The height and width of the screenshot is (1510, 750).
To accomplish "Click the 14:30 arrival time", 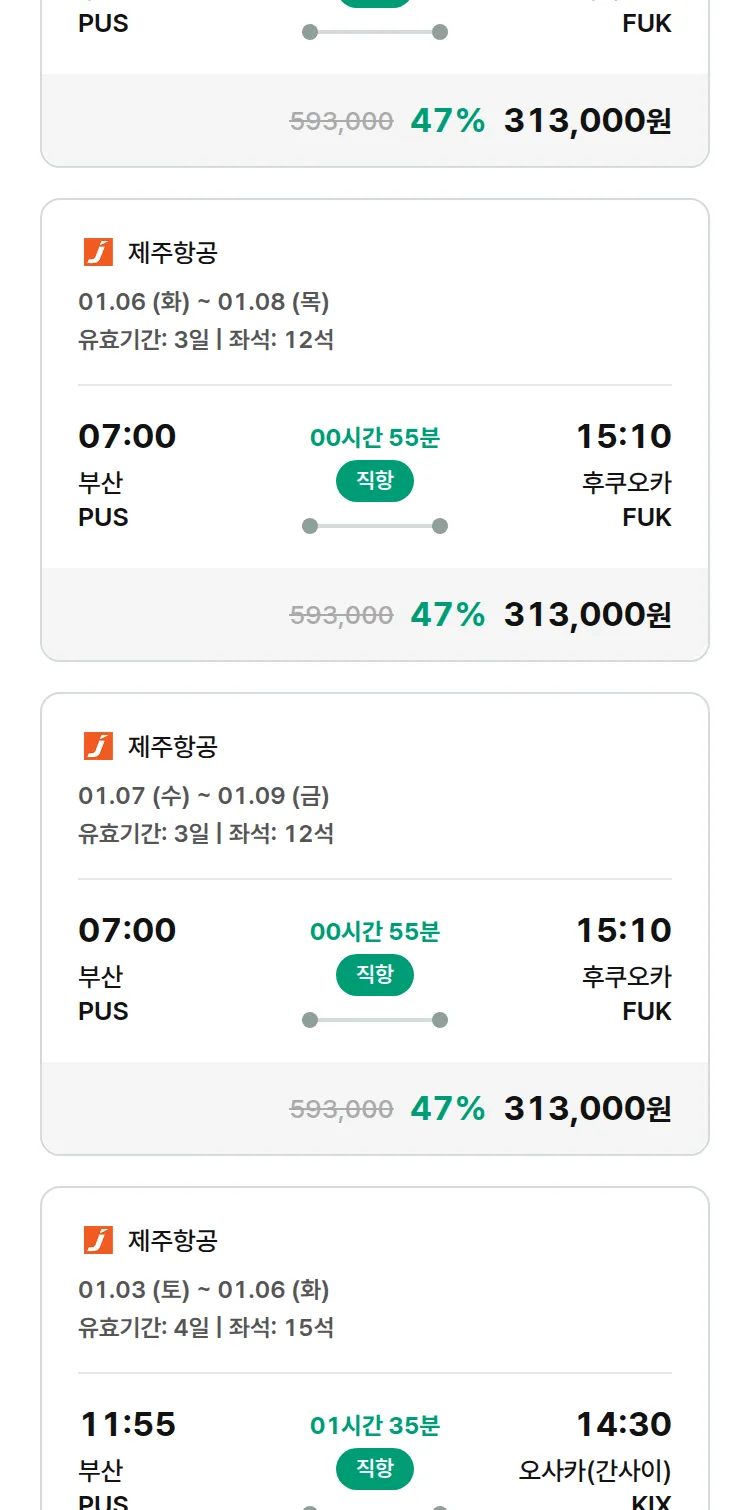I will coord(623,1424).
